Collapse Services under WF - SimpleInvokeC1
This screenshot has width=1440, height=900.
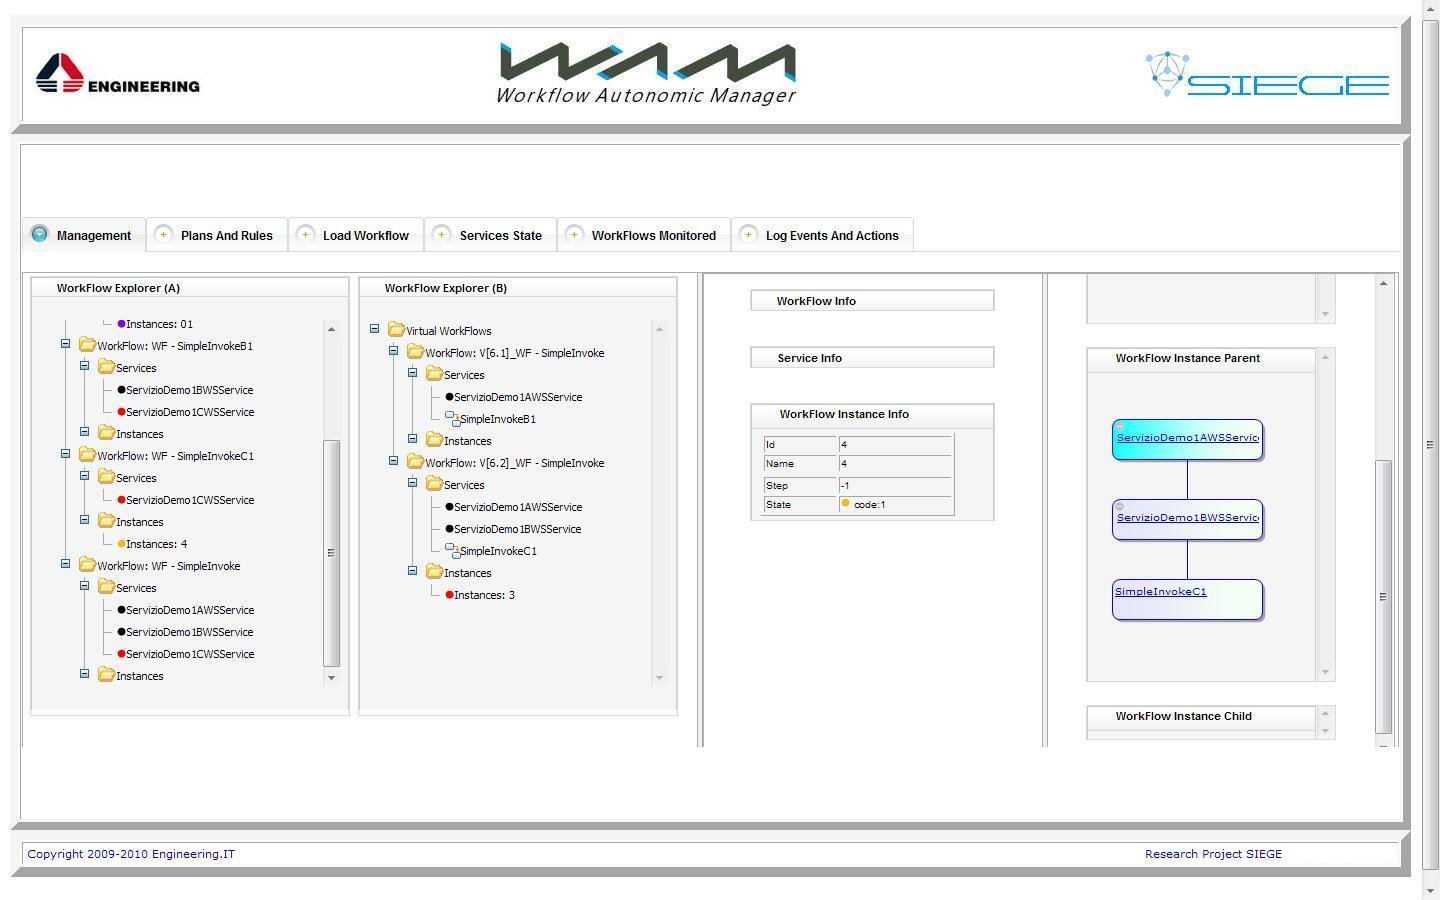(x=84, y=477)
